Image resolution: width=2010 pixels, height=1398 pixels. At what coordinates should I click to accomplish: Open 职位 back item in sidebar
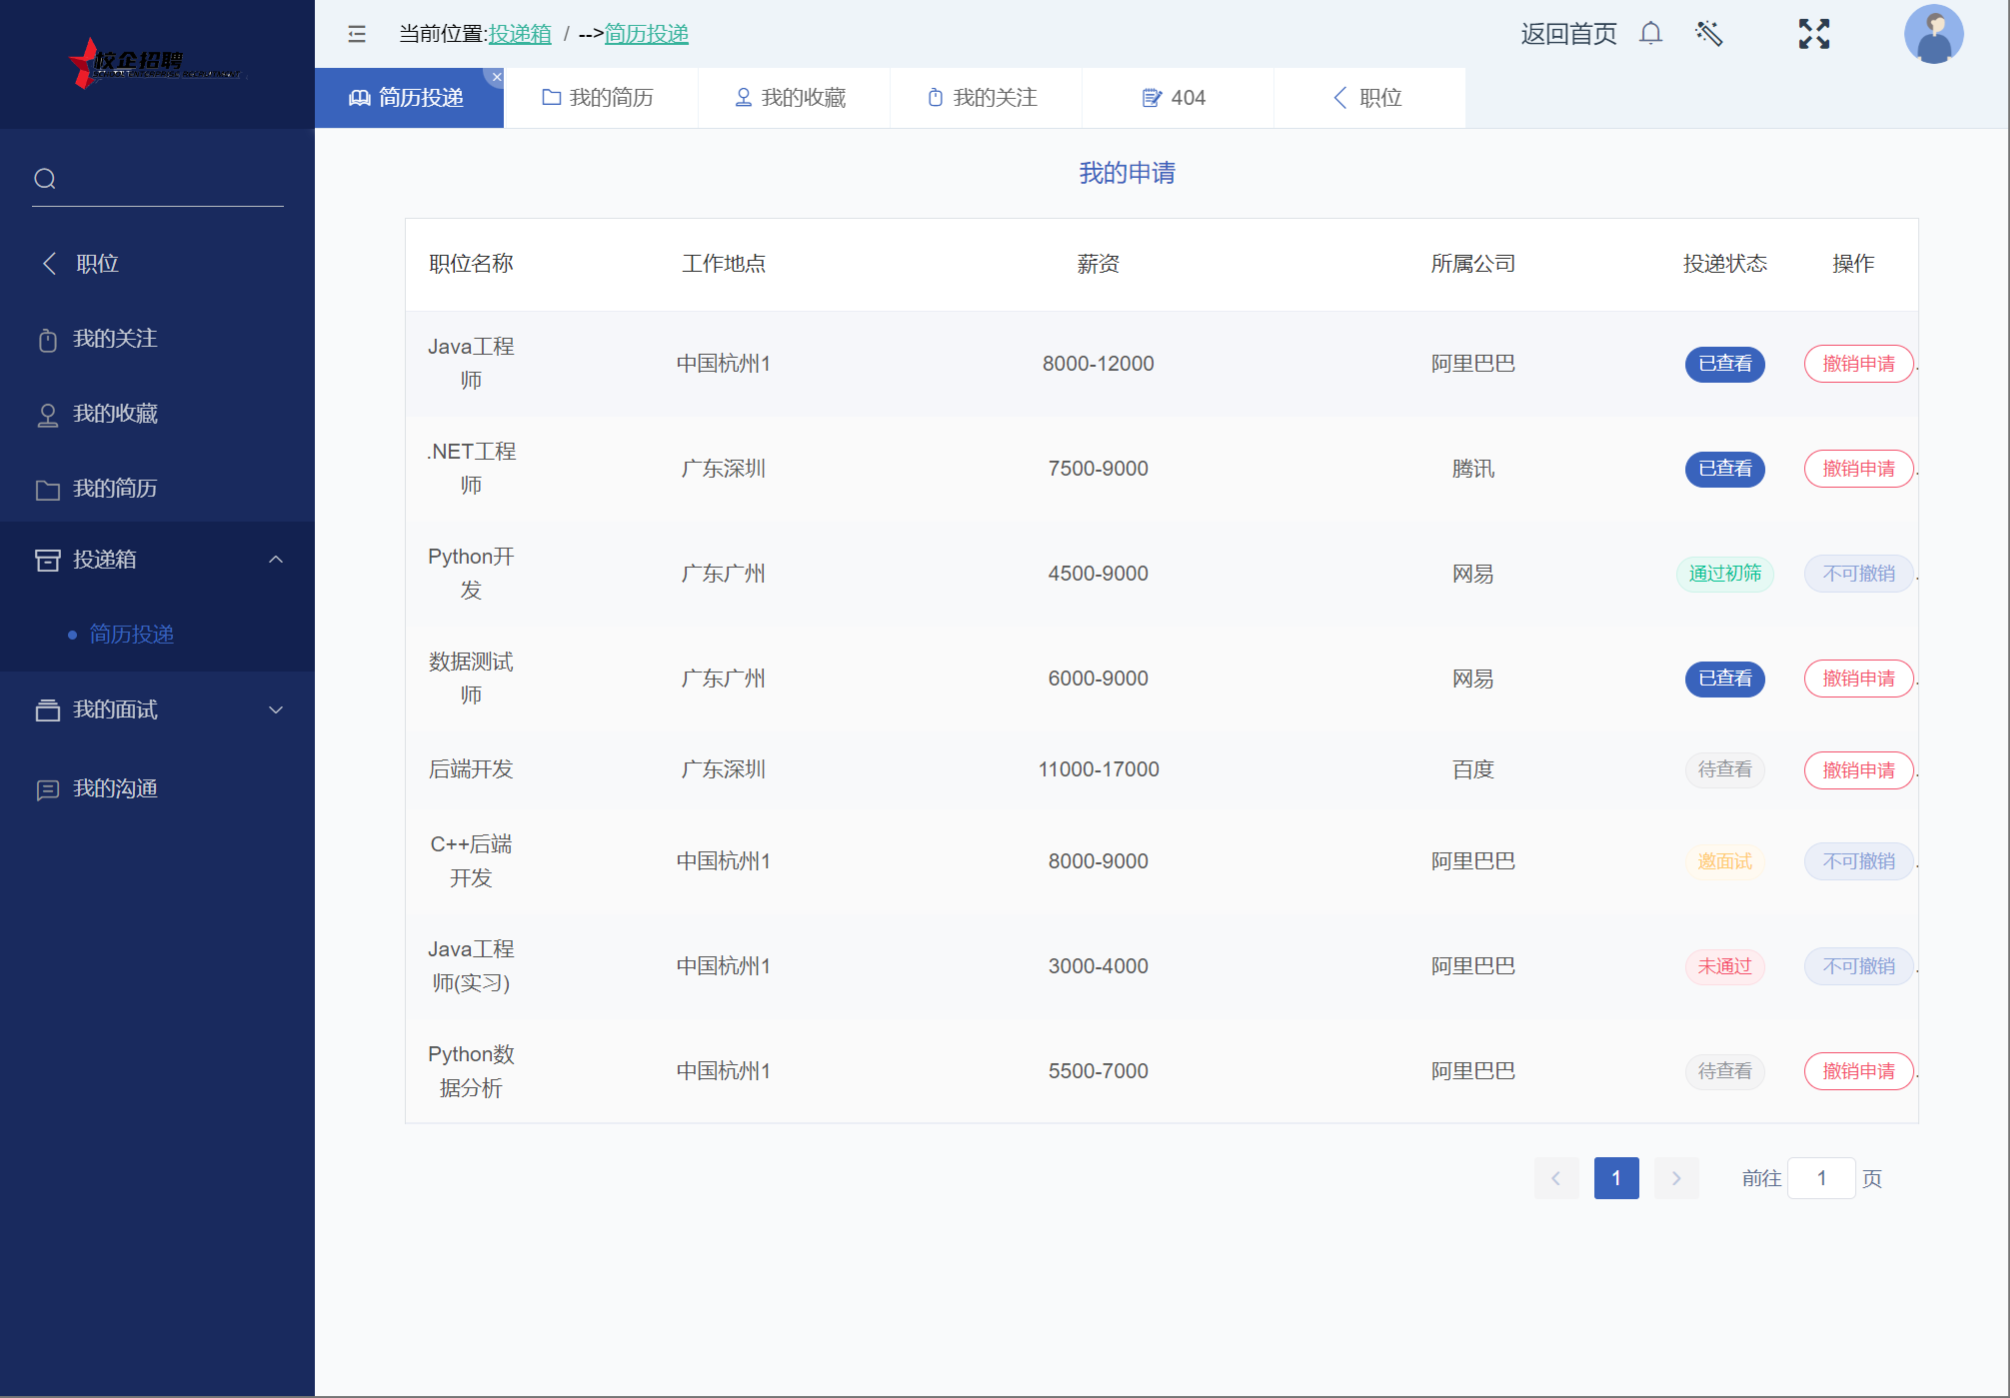tap(97, 264)
